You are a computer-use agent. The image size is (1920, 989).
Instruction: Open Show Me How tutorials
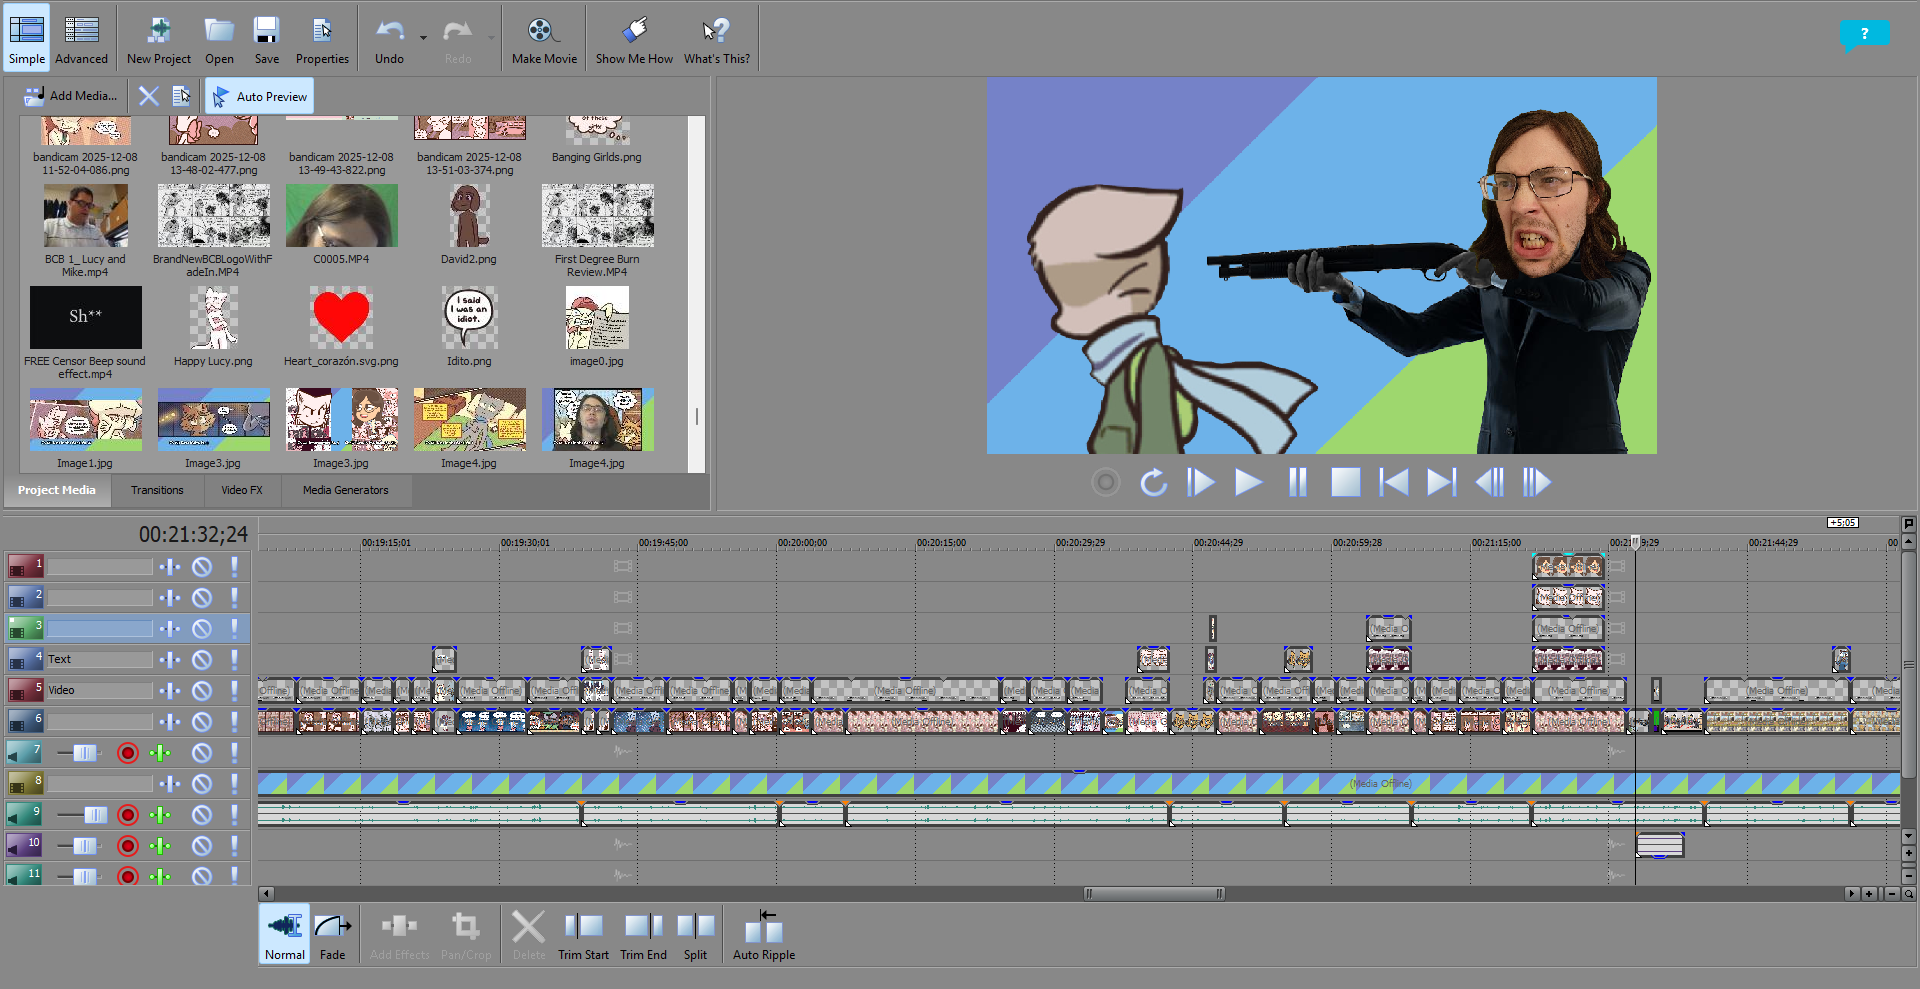point(634,39)
